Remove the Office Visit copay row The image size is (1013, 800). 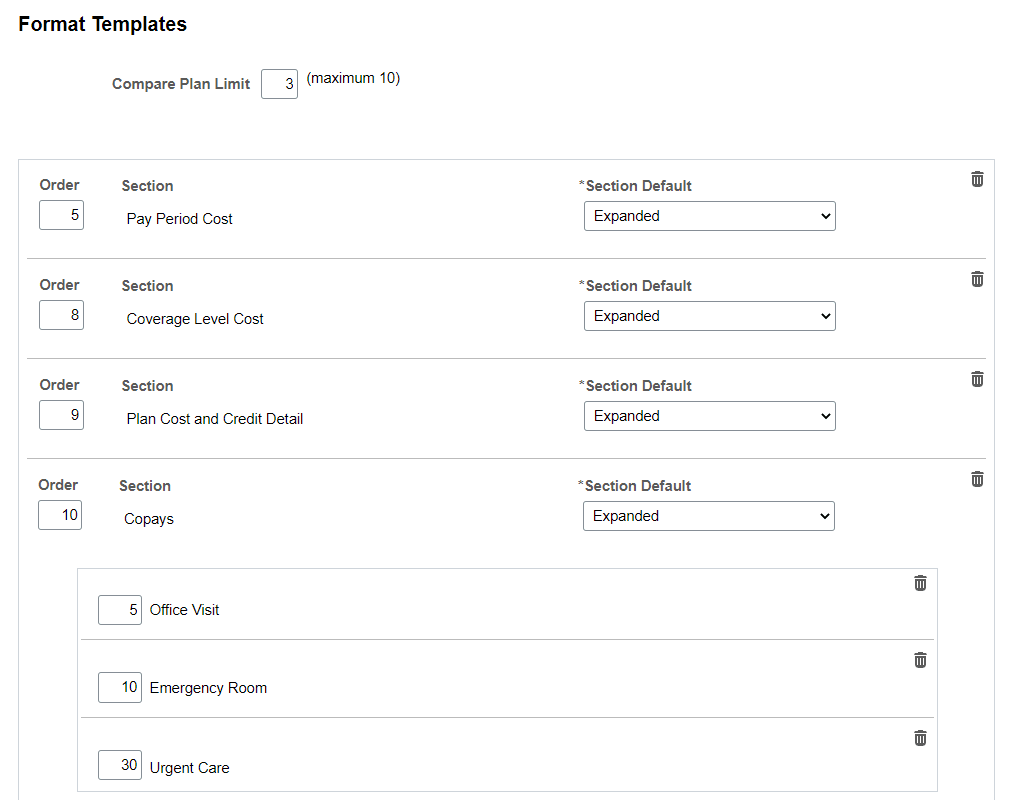tap(920, 583)
